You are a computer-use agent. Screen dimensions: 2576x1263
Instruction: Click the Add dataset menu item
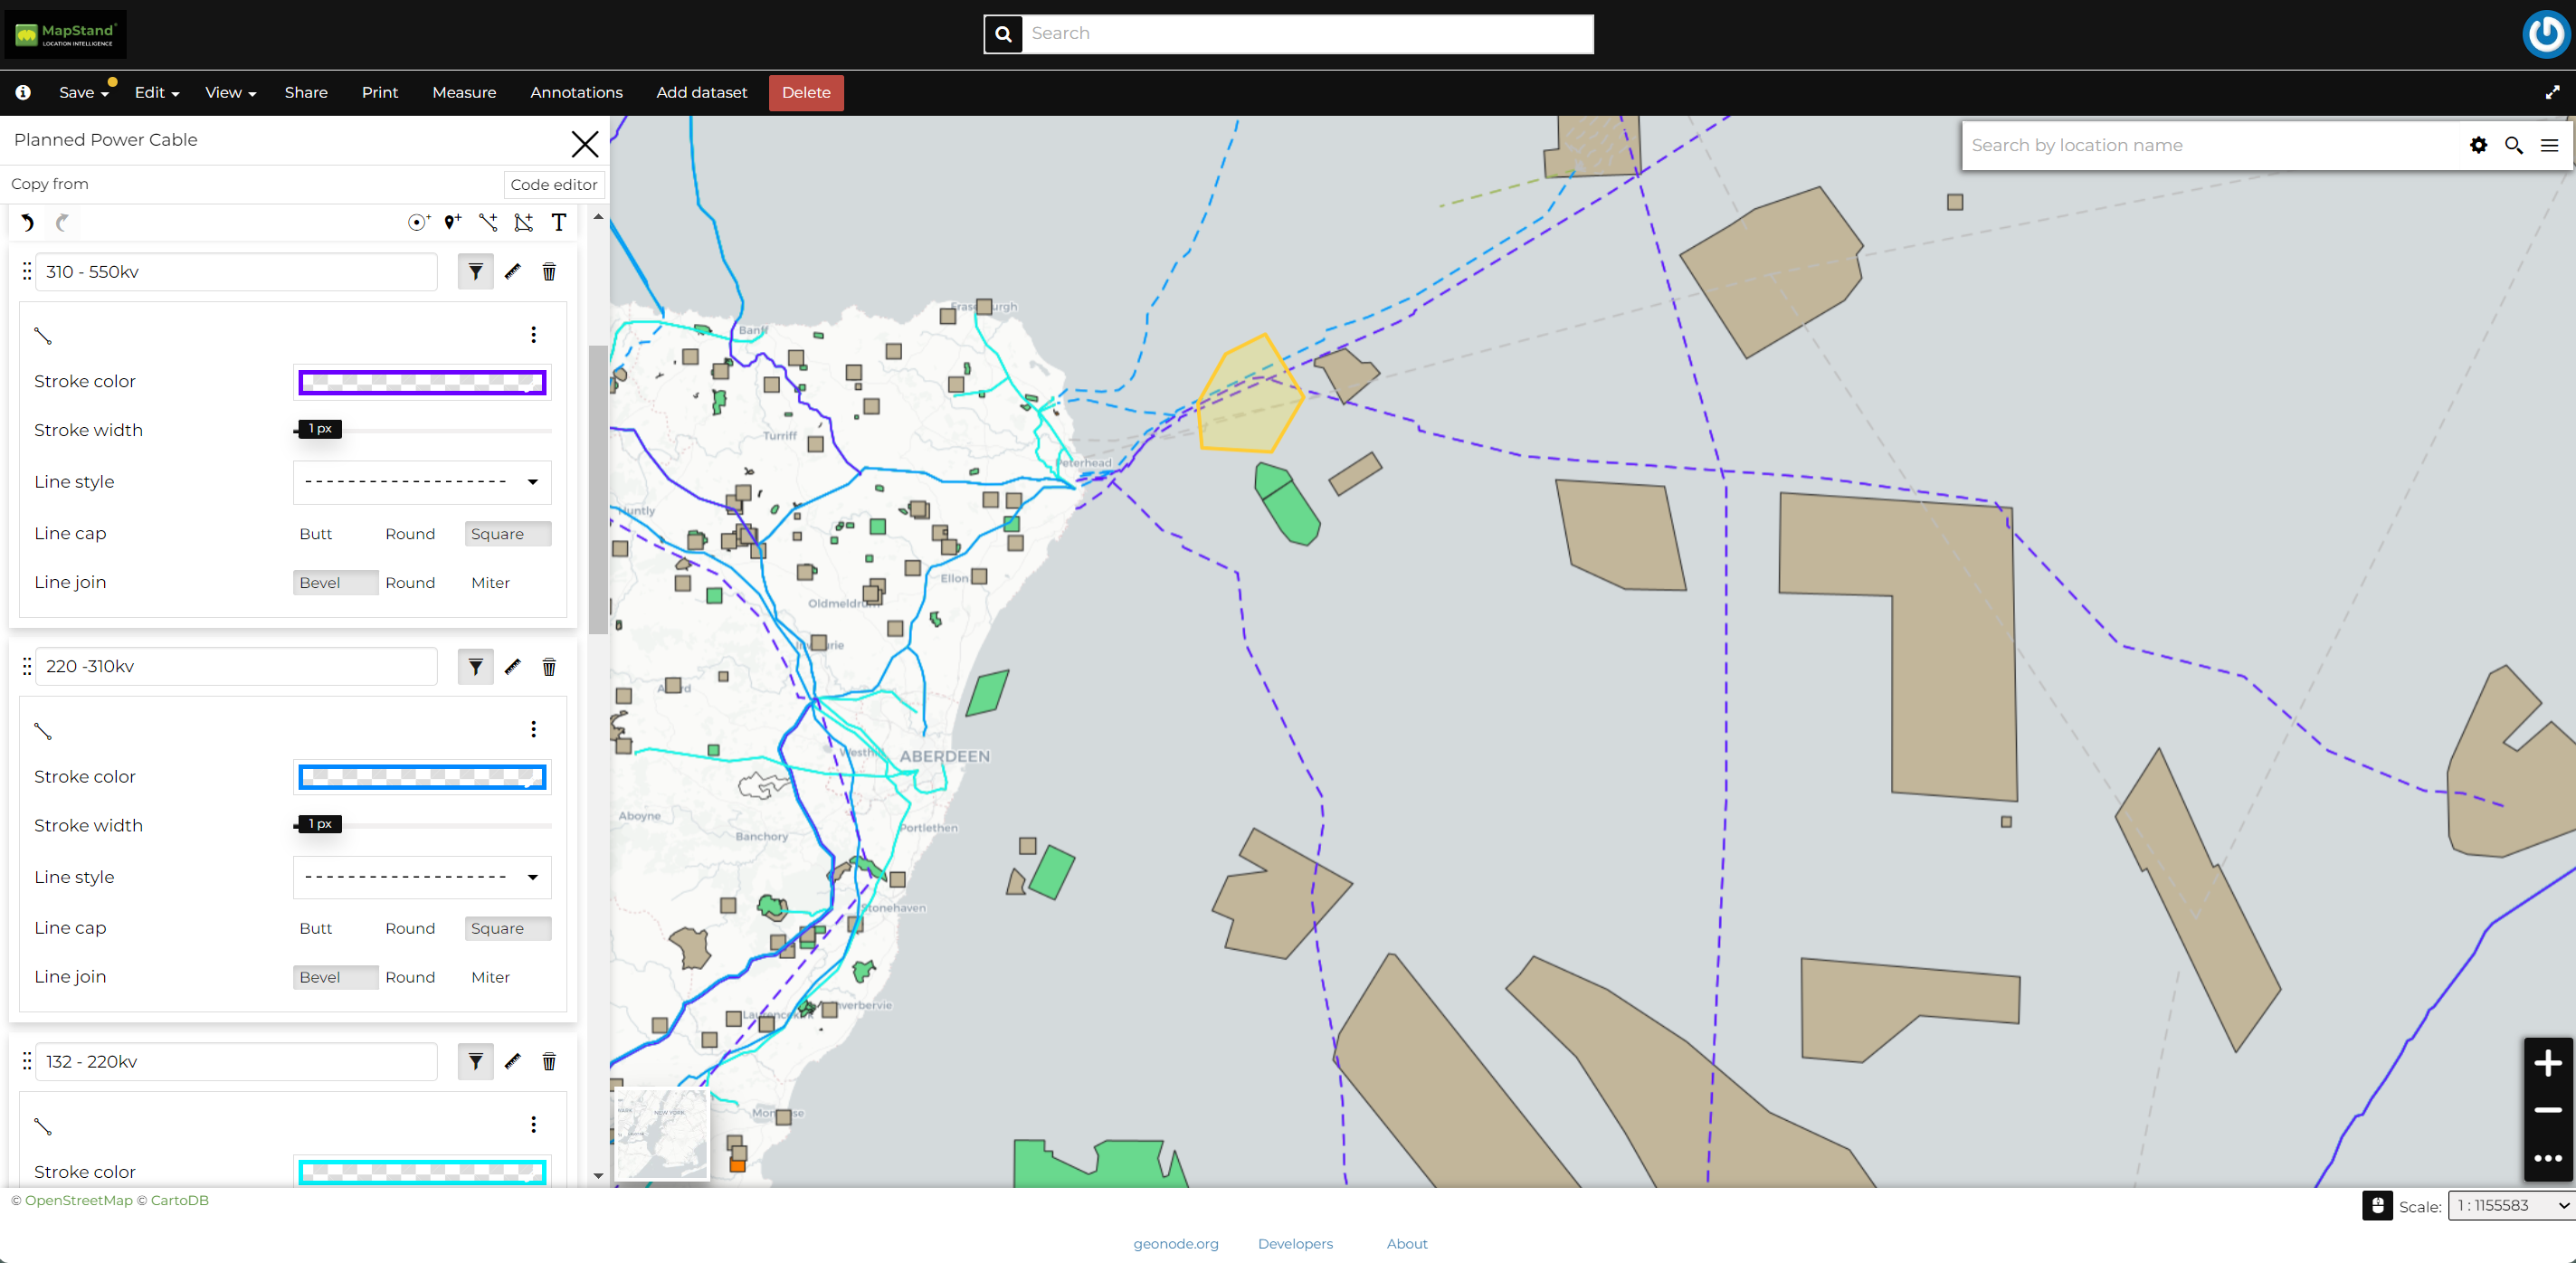(x=701, y=92)
